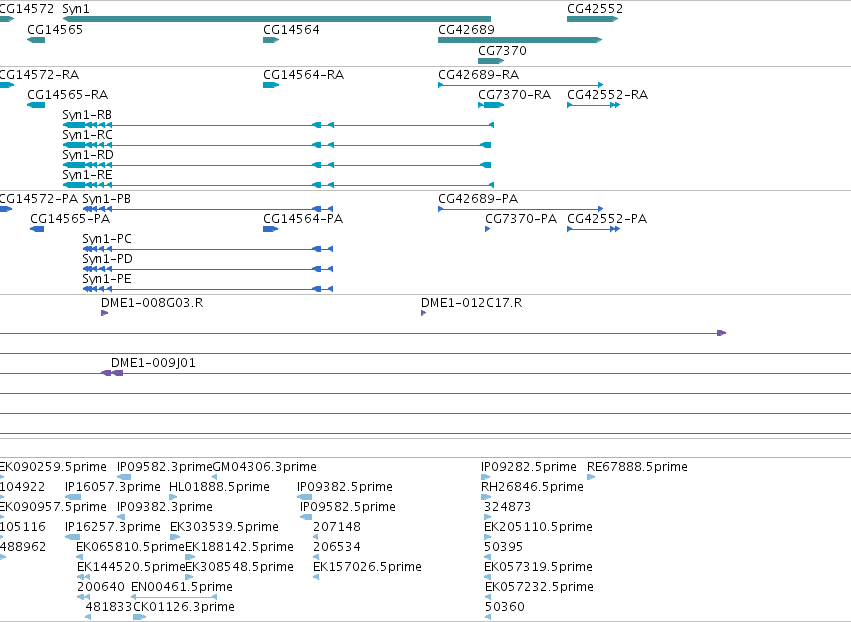The width and height of the screenshot is (851, 622).
Task: Click the CG7370 gene feature
Action: coord(491,61)
